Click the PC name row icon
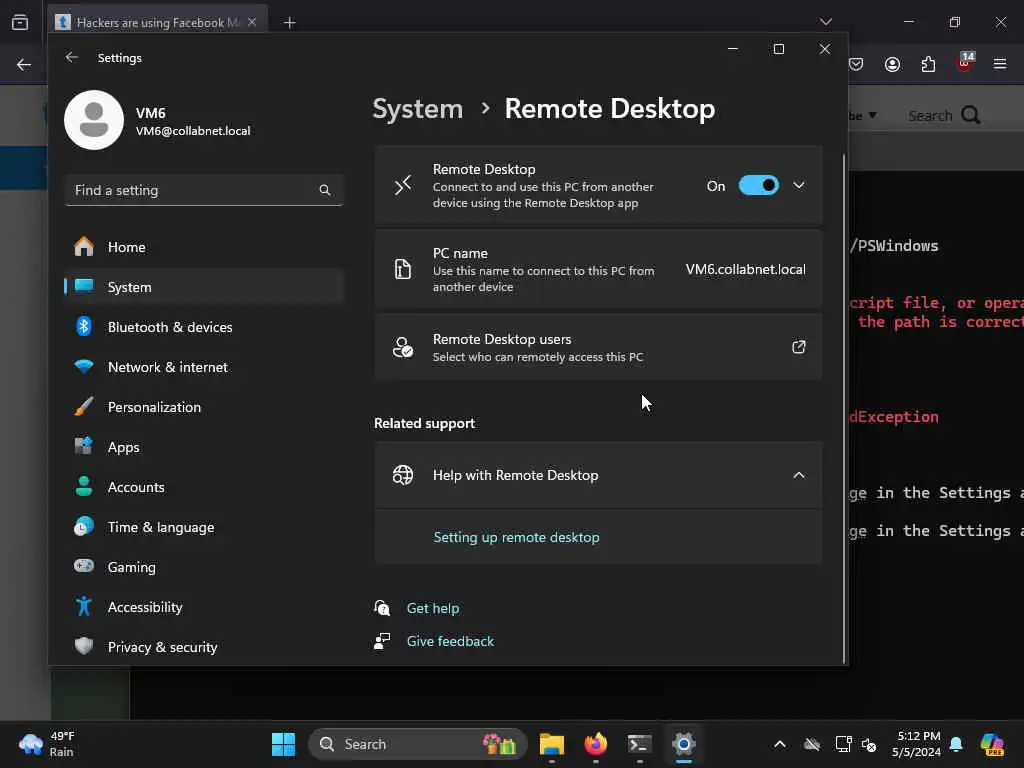The width and height of the screenshot is (1024, 768). tap(403, 268)
